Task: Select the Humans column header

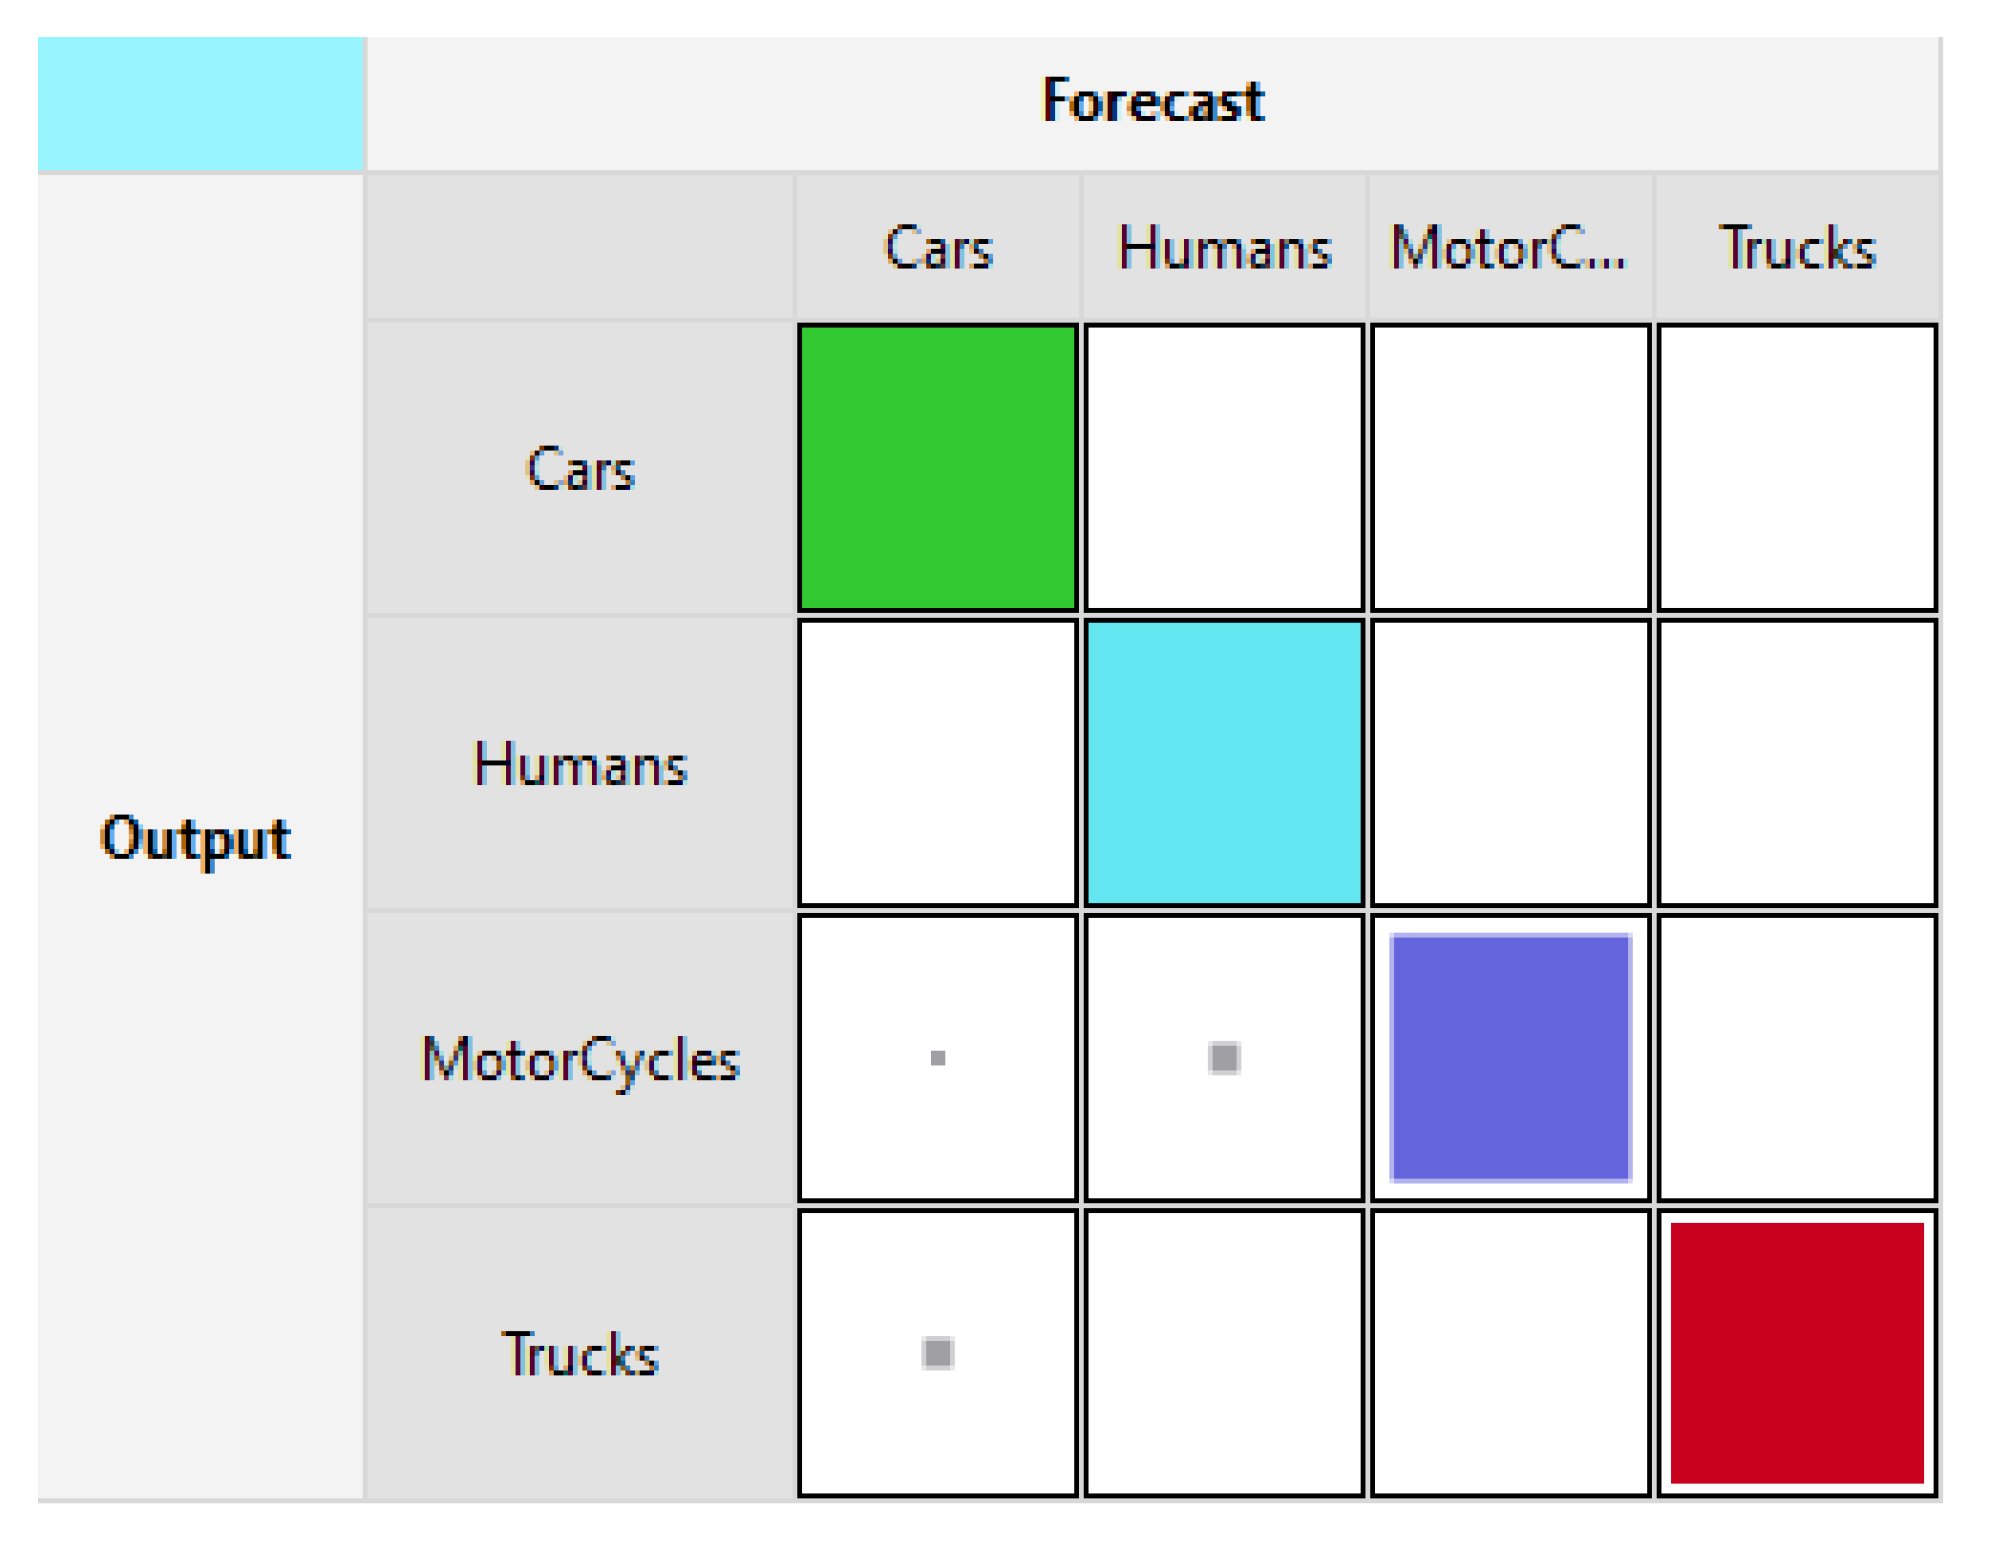Action: 1223,247
